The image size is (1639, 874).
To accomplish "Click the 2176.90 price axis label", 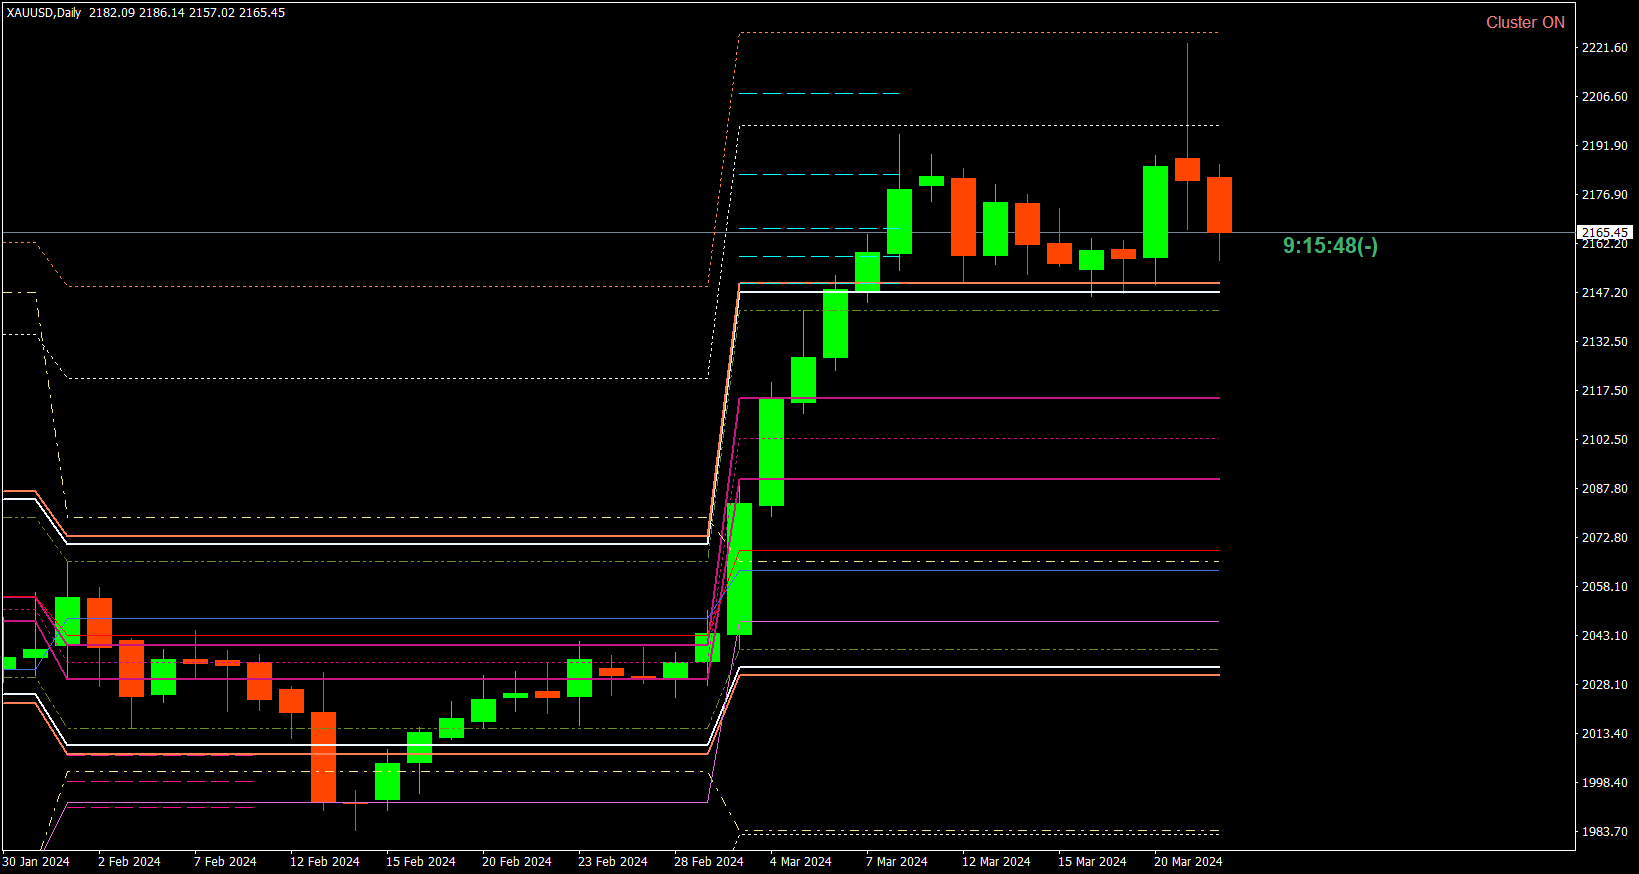I will pyautogui.click(x=1604, y=195).
